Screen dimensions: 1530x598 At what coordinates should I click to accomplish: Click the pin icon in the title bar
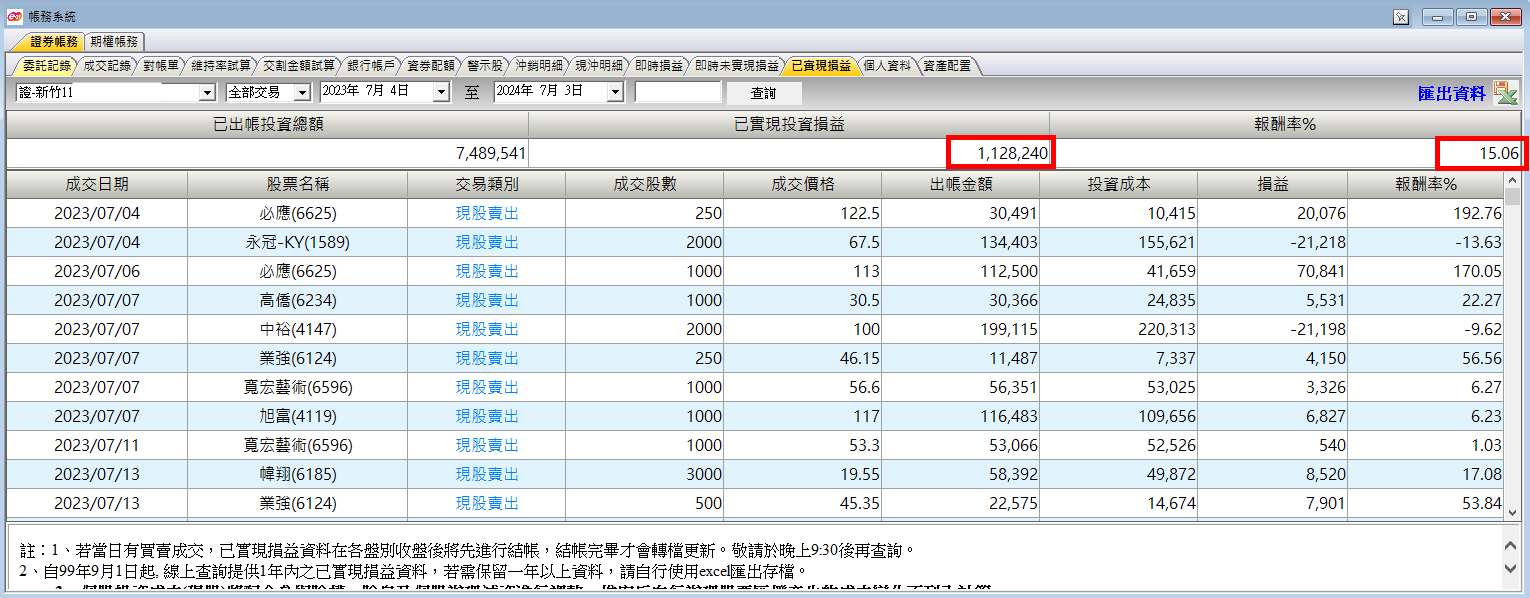click(1401, 17)
